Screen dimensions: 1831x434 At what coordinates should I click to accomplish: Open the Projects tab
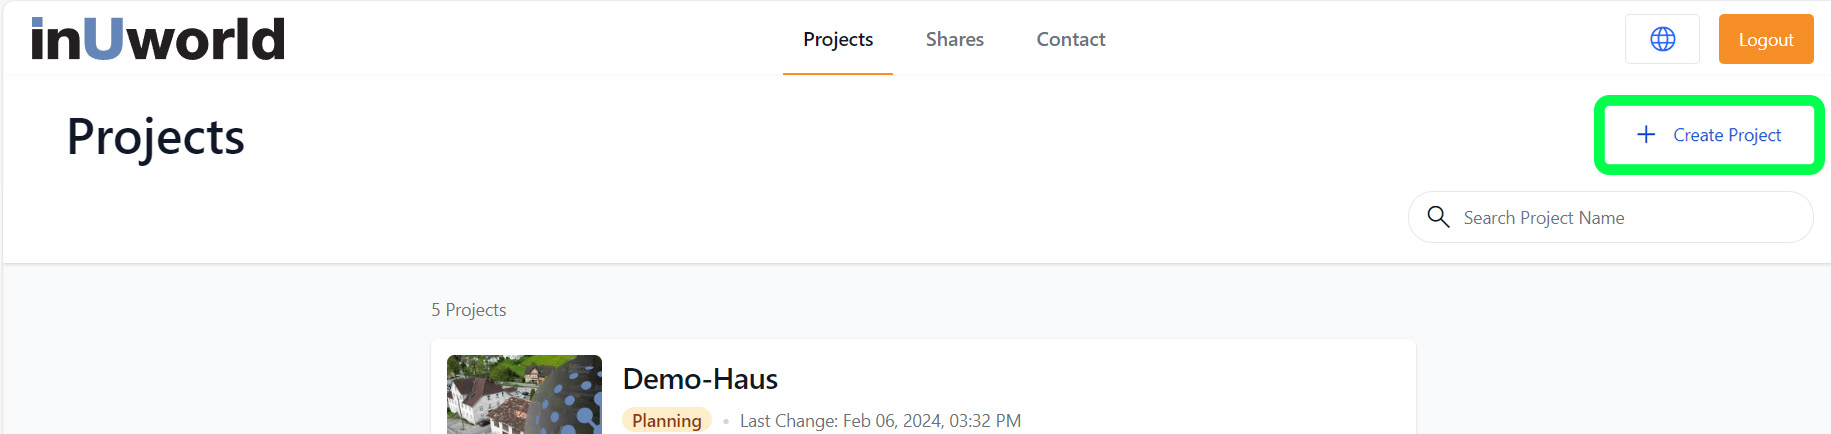coord(838,39)
